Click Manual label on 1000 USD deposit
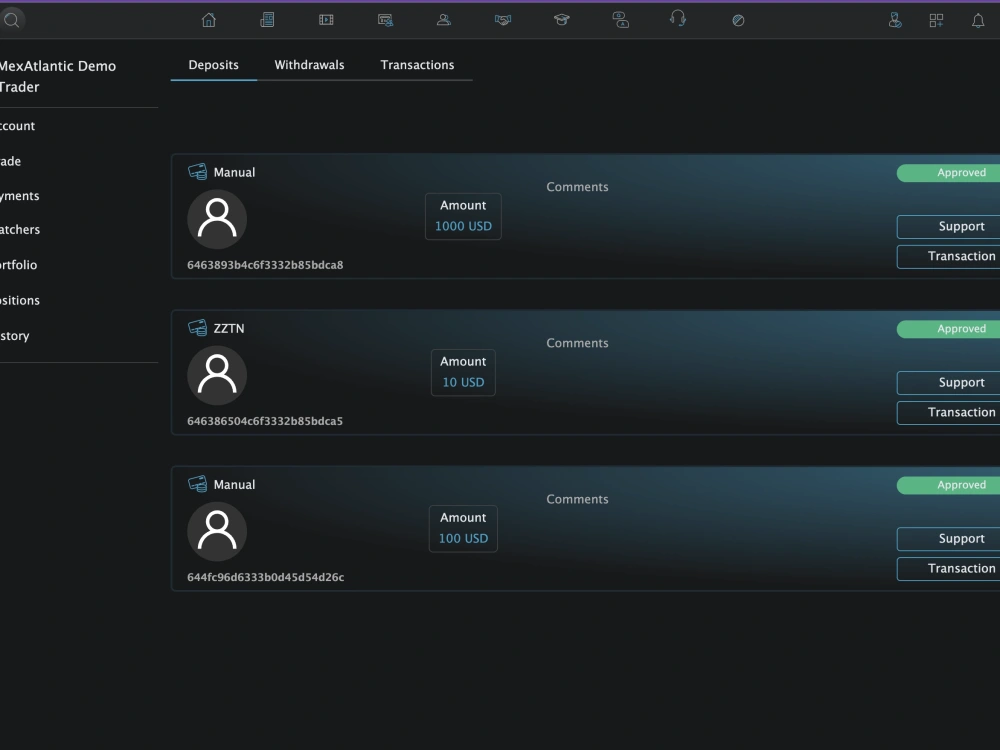The image size is (1000, 750). [234, 172]
